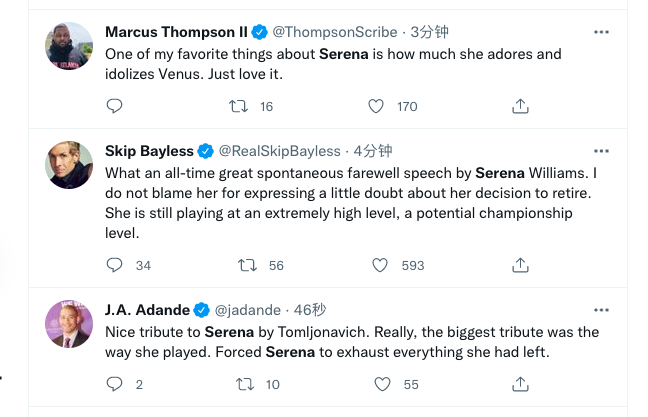Share Skip Bayless's tweet
648x417 pixels.
tap(520, 265)
